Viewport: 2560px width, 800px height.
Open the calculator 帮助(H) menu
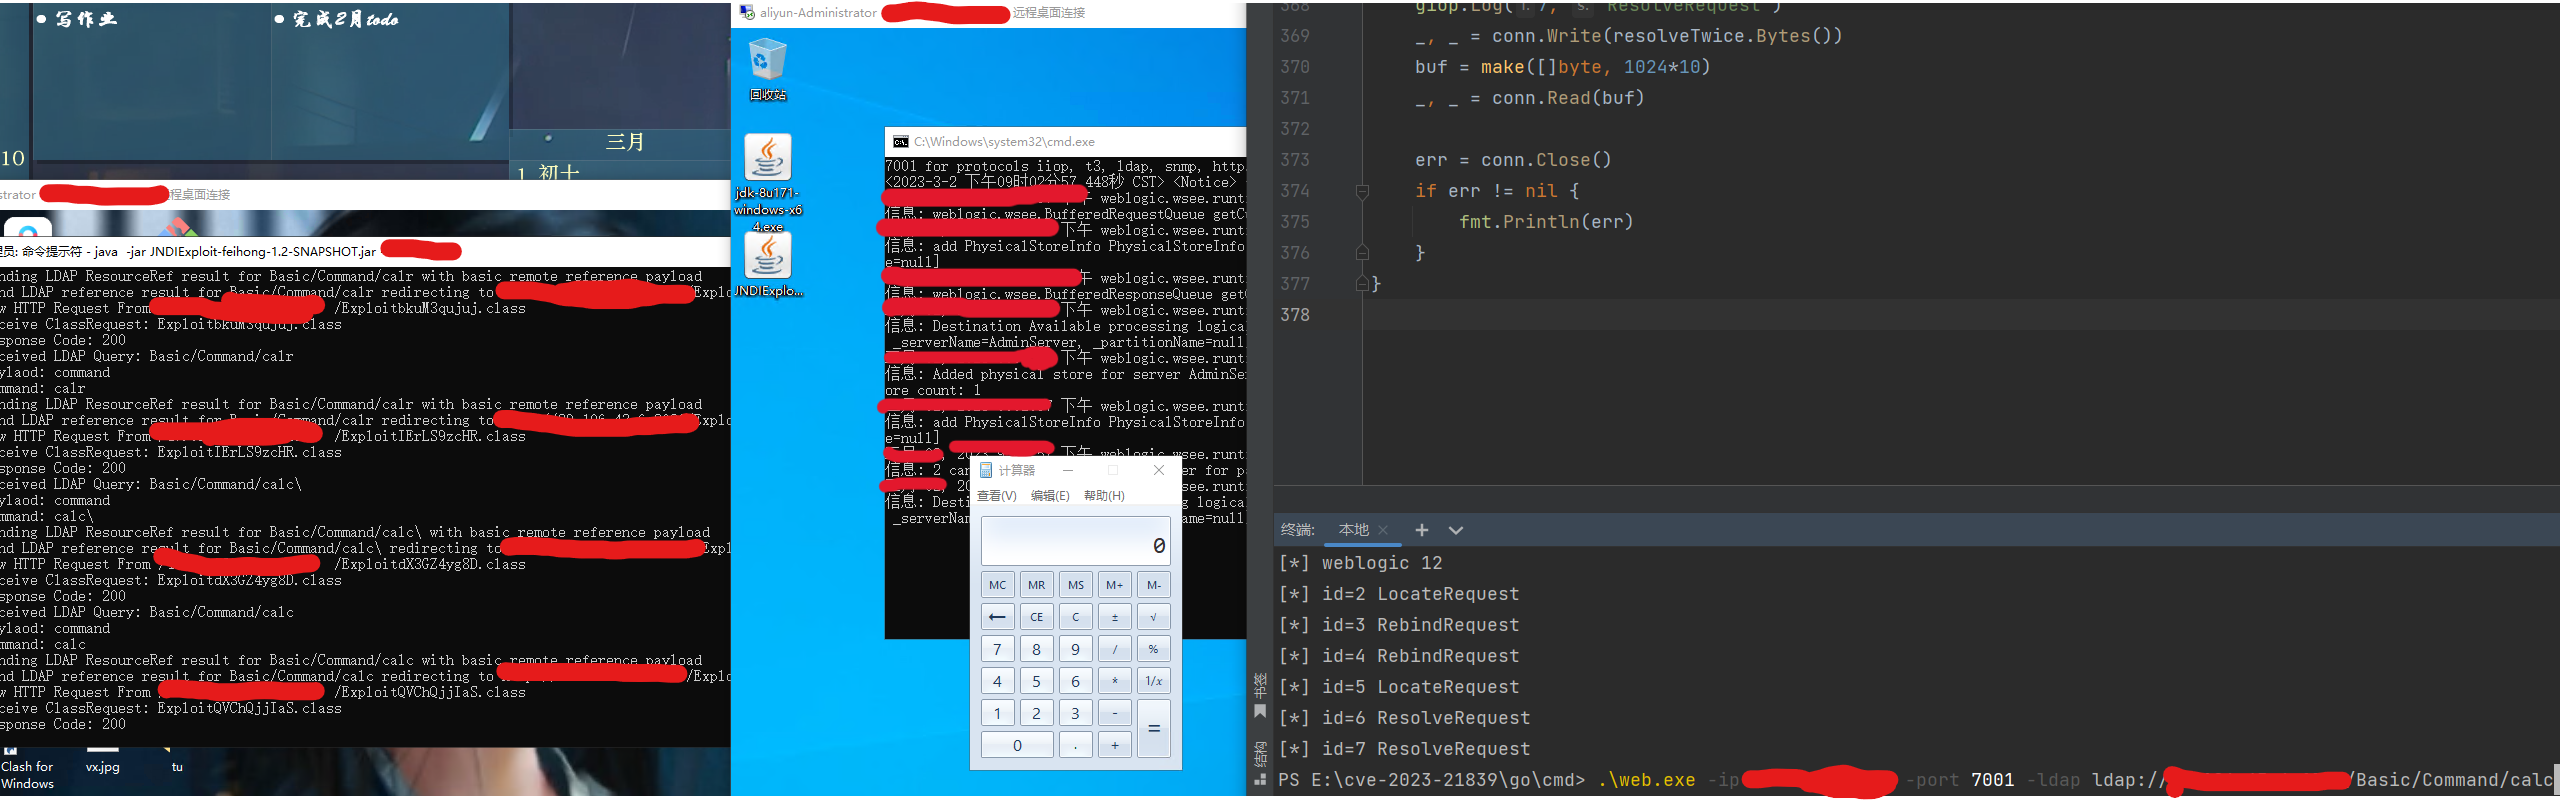[x=1104, y=496]
